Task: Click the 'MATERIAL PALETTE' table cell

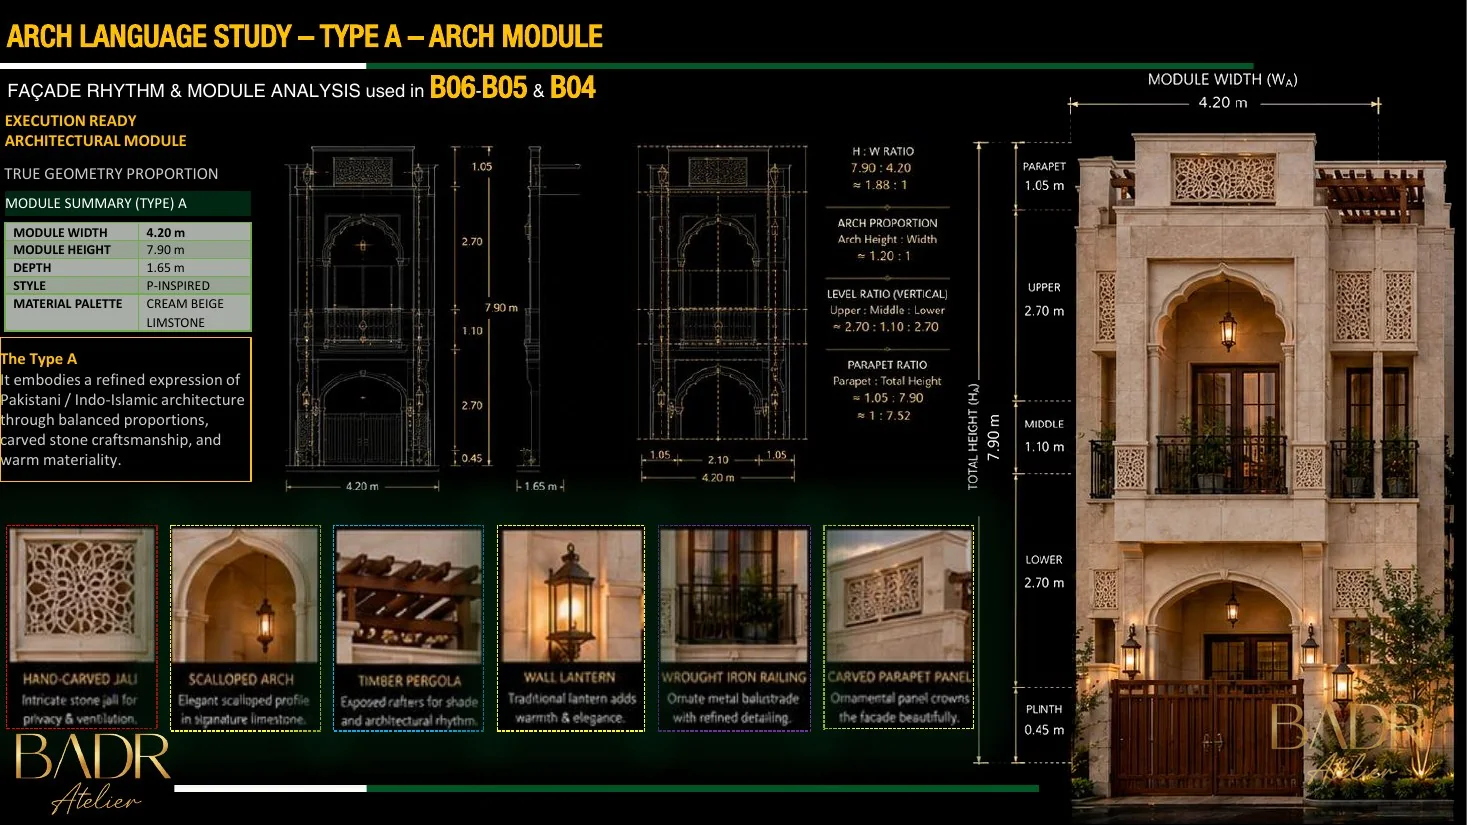Action: pos(71,313)
